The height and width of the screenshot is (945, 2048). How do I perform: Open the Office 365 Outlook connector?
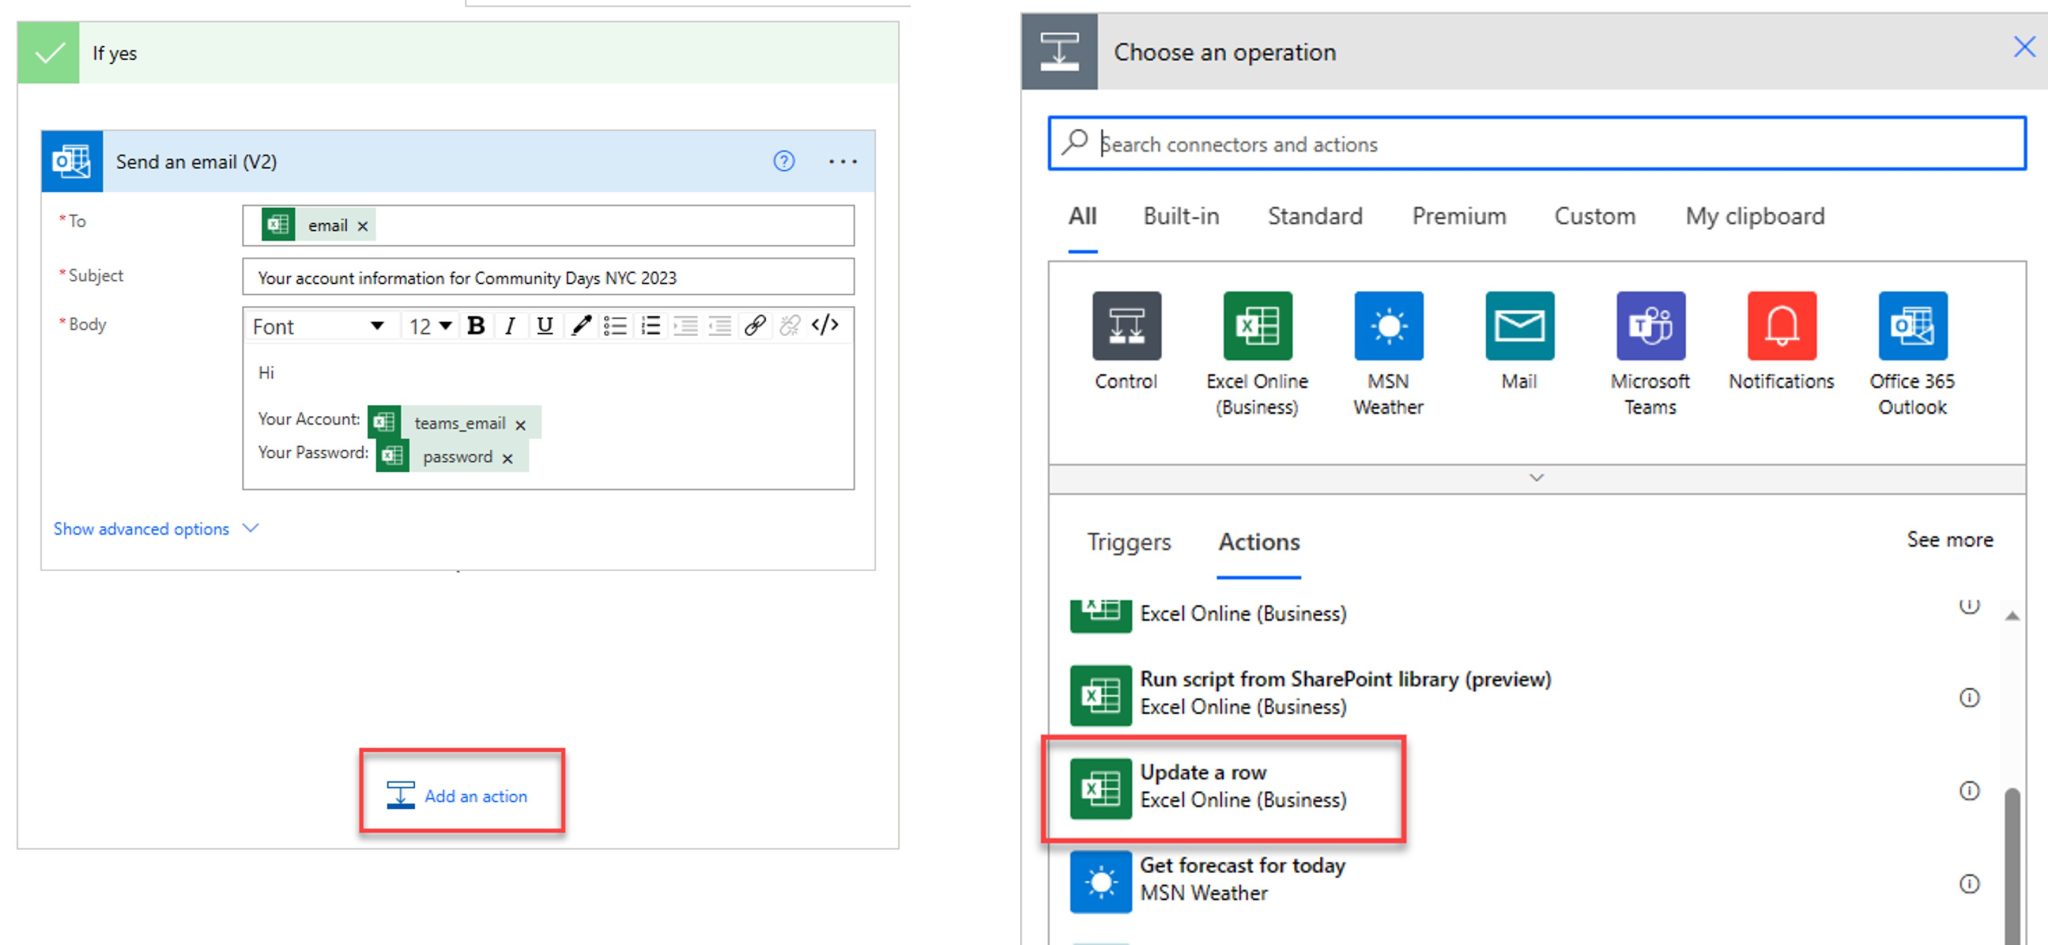[1911, 325]
